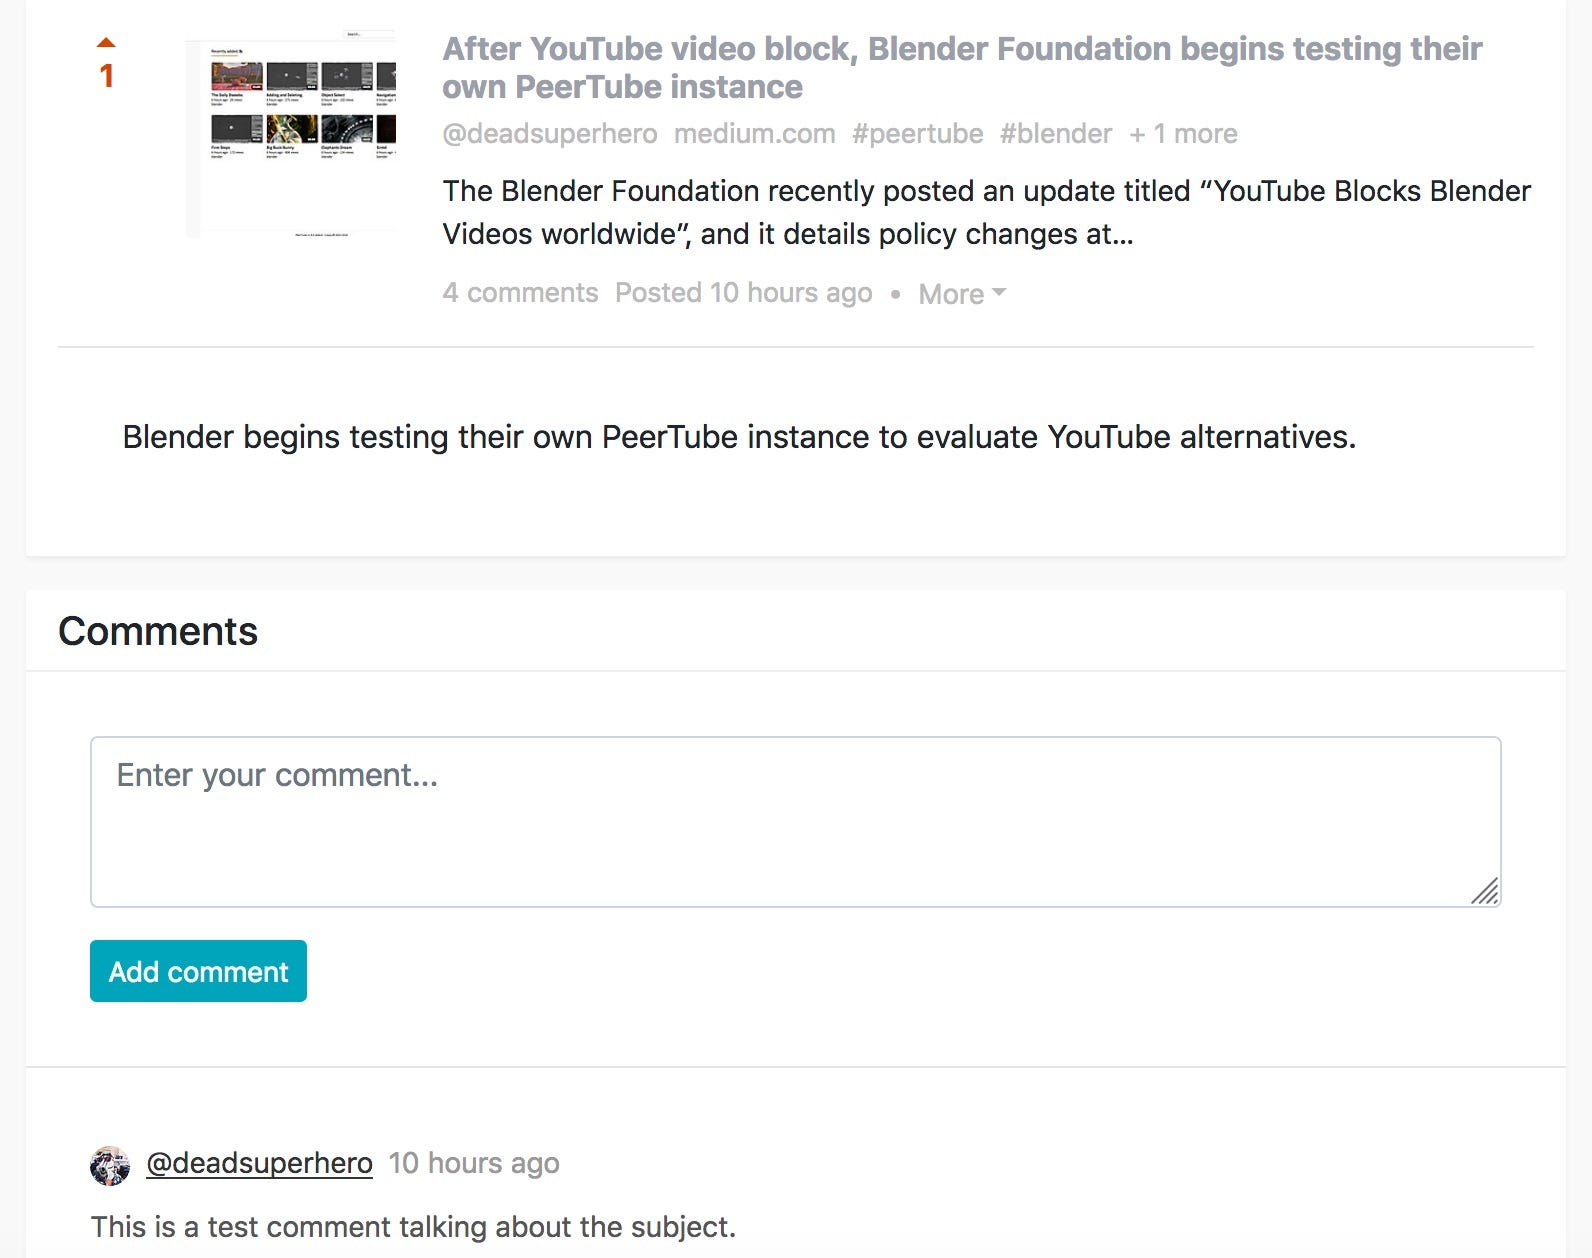Viewport: 1592px width, 1258px height.
Task: Open the commenter's avatar picture
Action: [x=110, y=1165]
